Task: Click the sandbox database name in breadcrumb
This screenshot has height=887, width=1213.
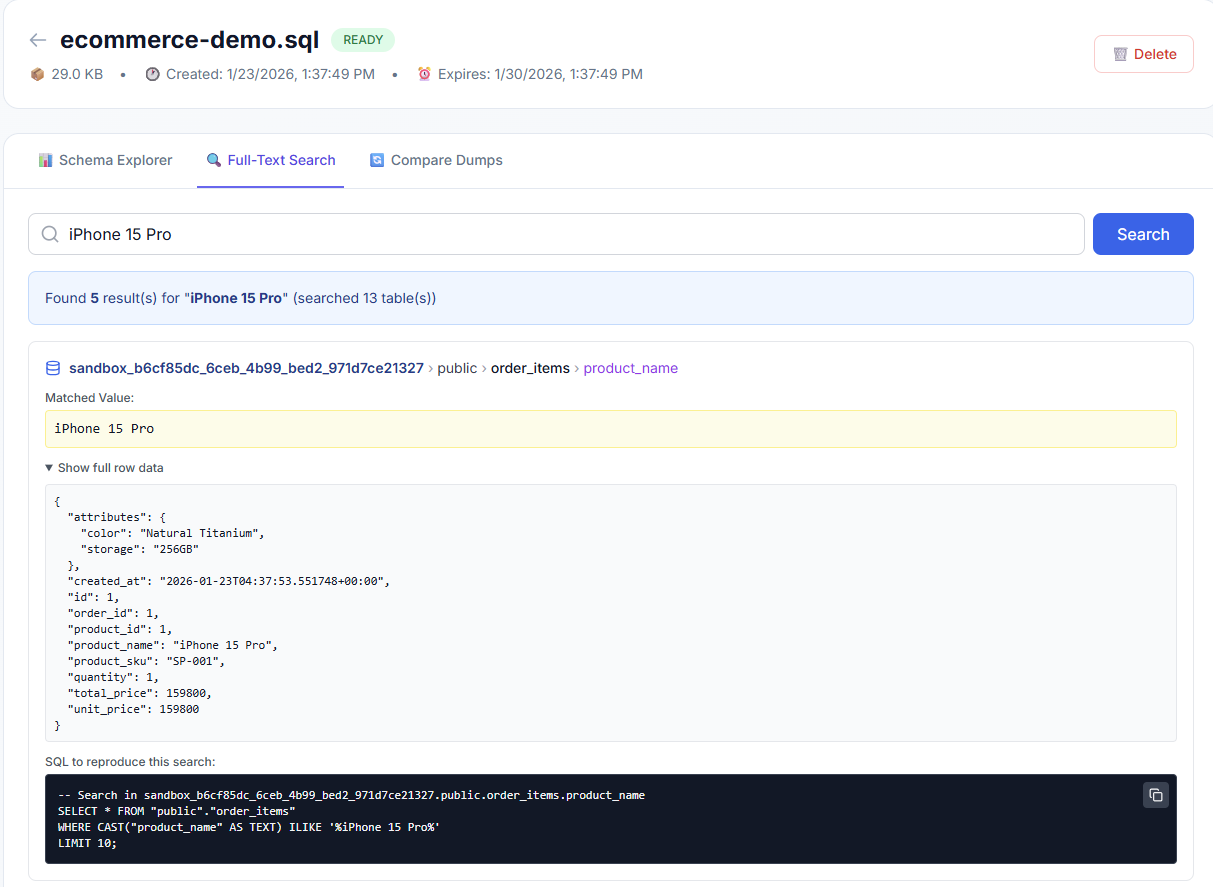Action: tap(246, 368)
